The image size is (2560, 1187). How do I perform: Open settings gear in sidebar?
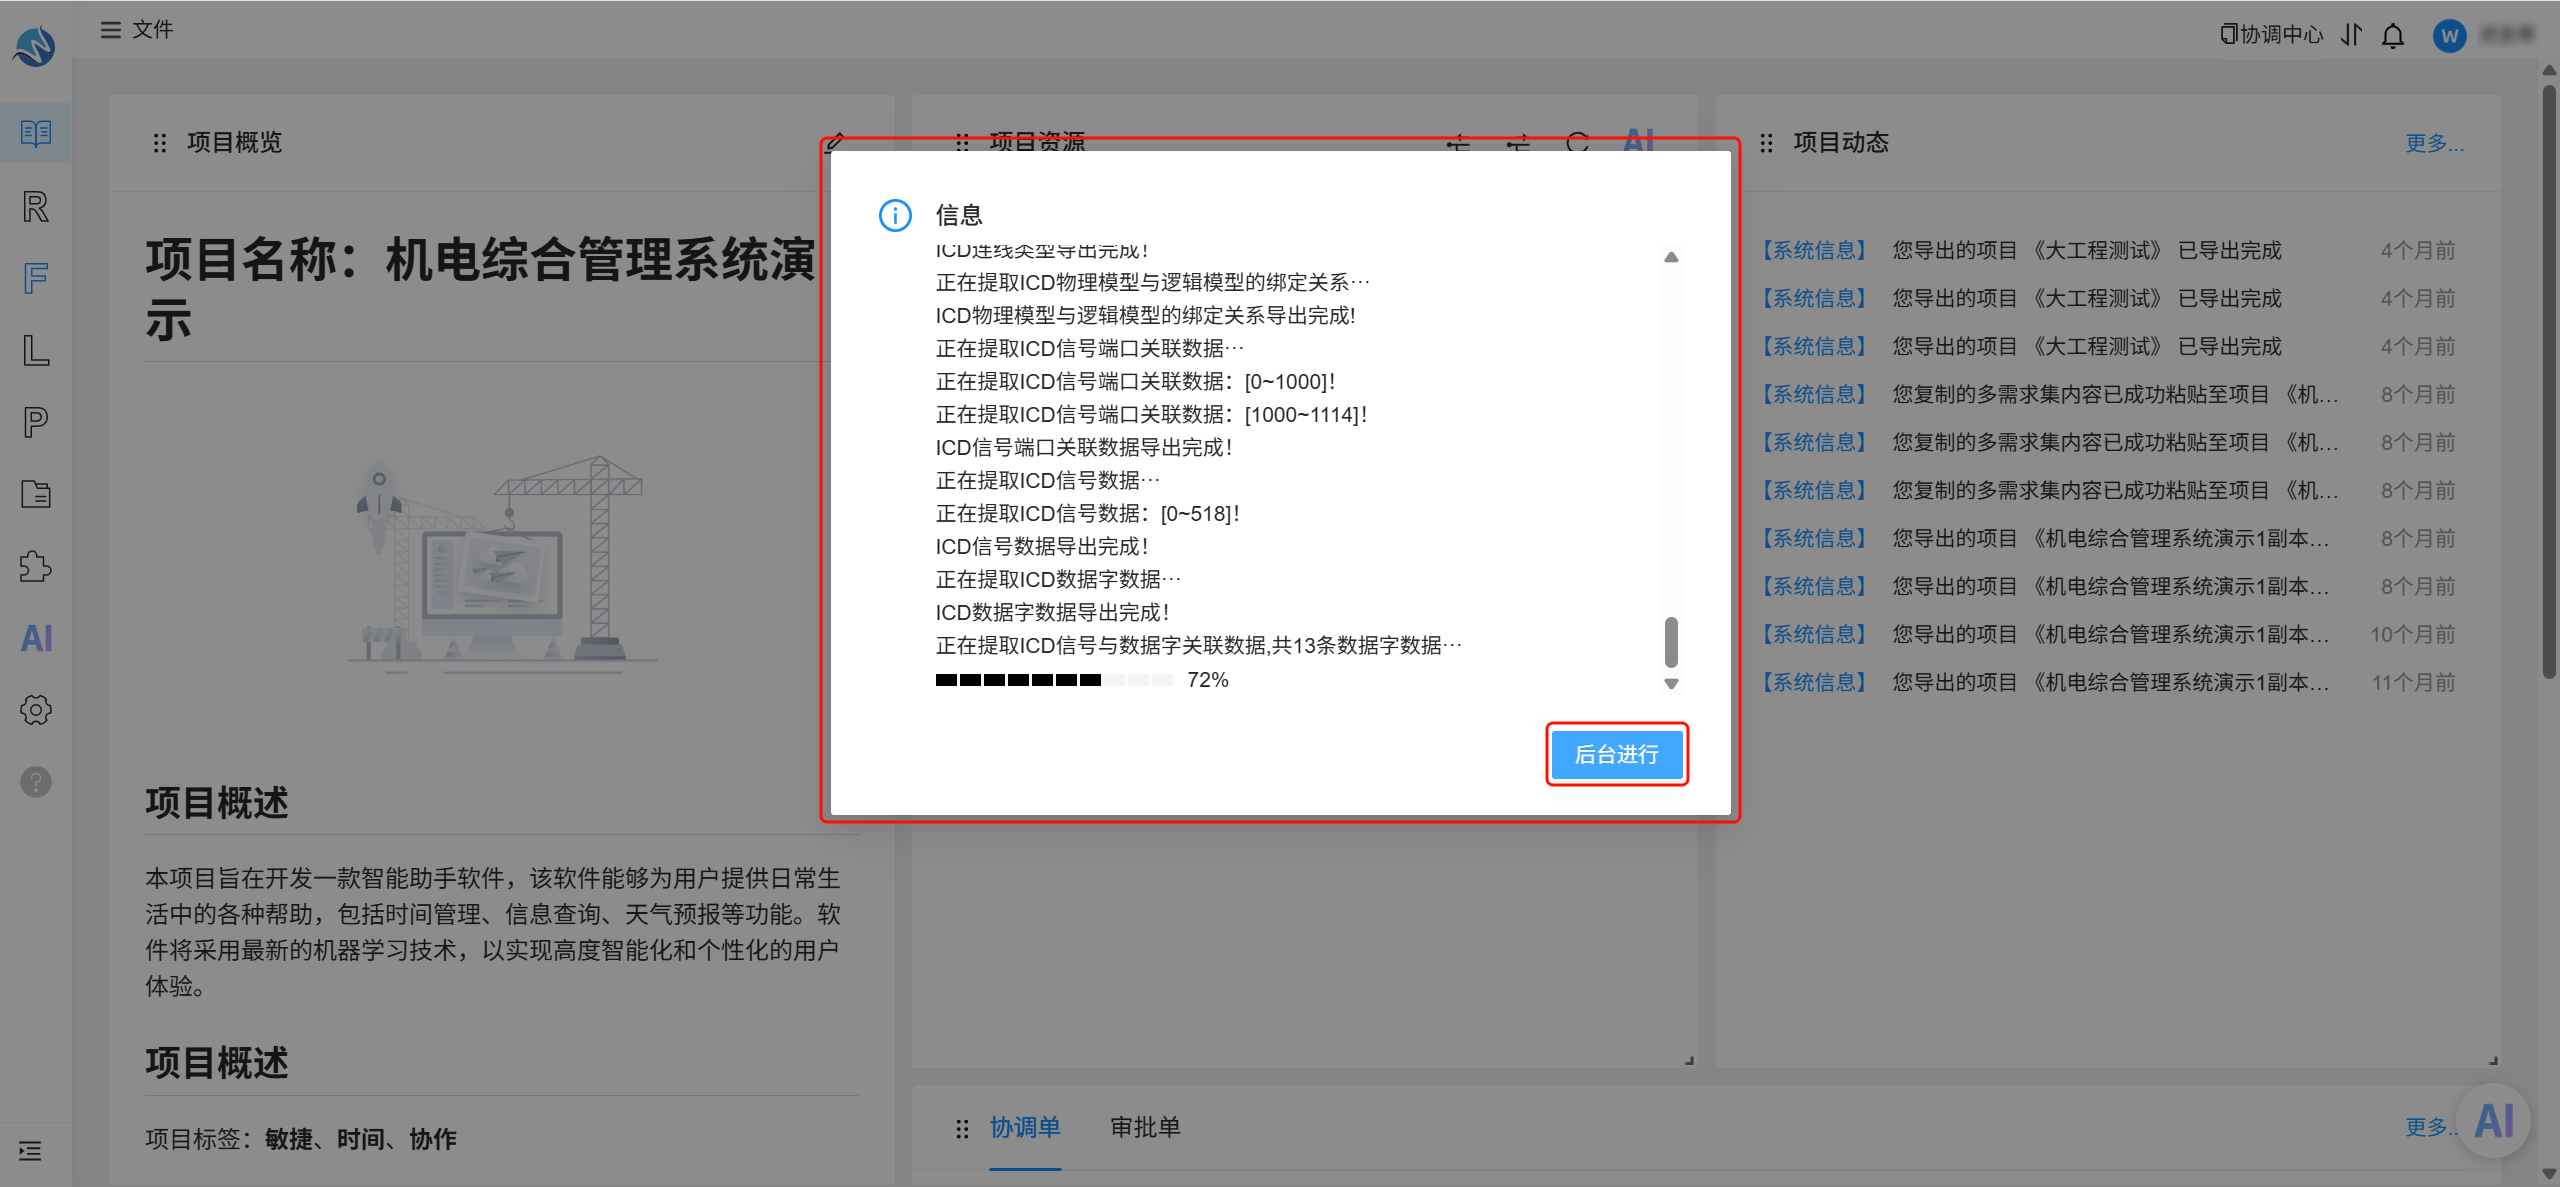[x=36, y=710]
